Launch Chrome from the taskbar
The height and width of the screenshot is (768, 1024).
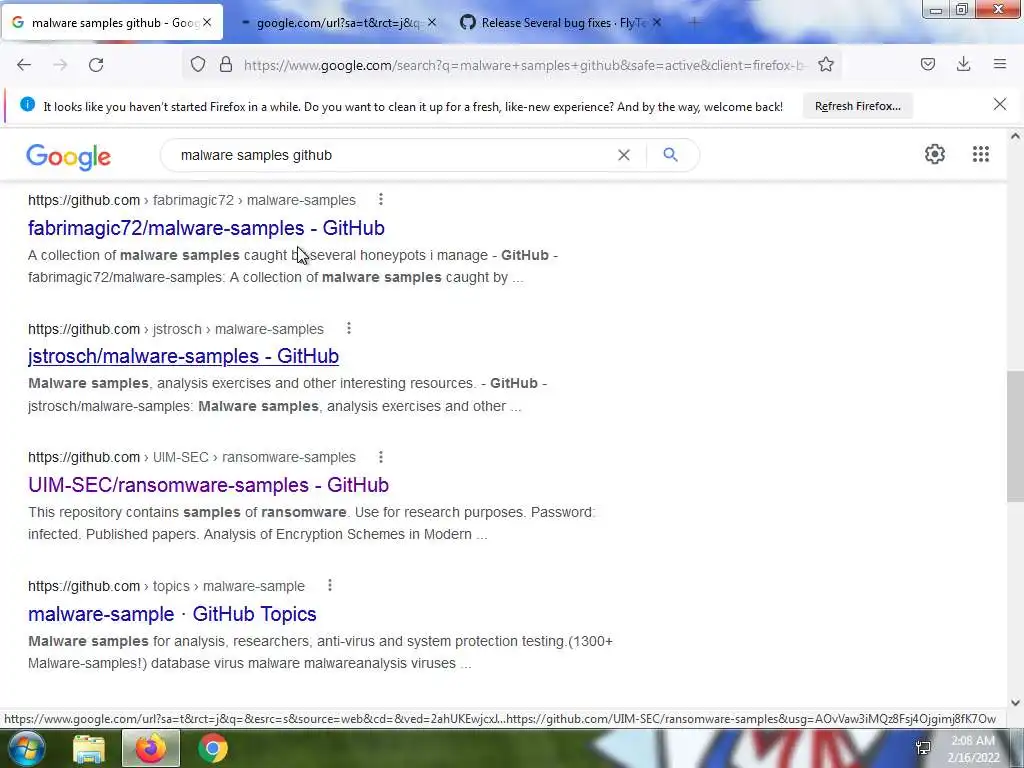click(x=213, y=748)
